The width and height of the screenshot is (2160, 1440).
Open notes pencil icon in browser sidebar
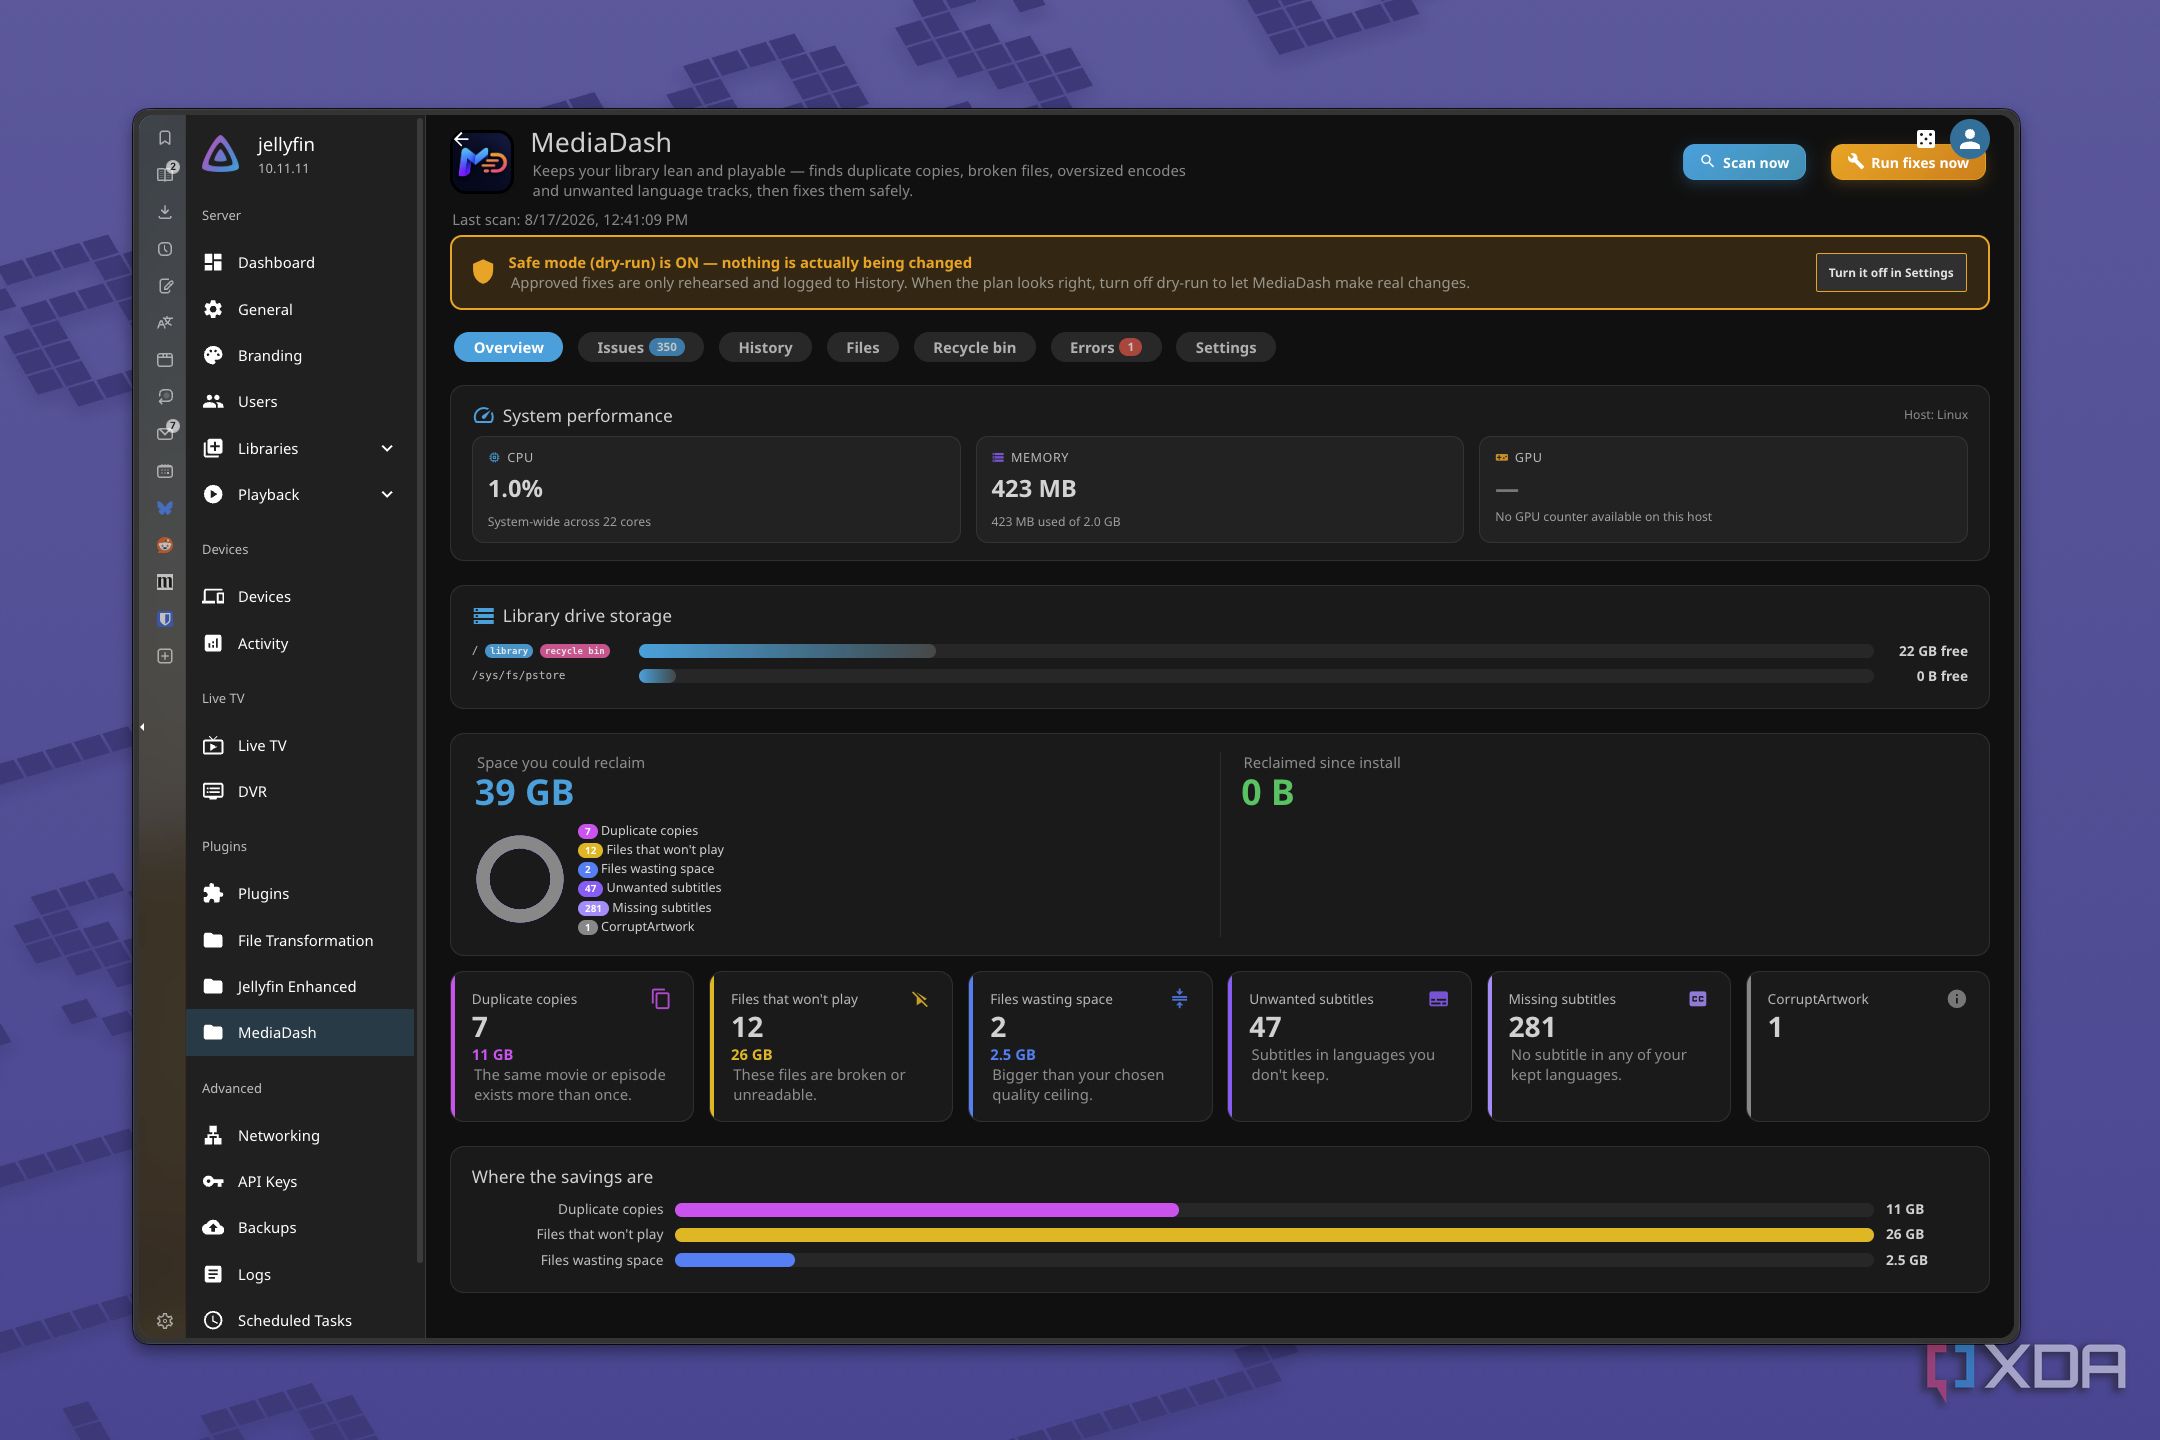[165, 286]
